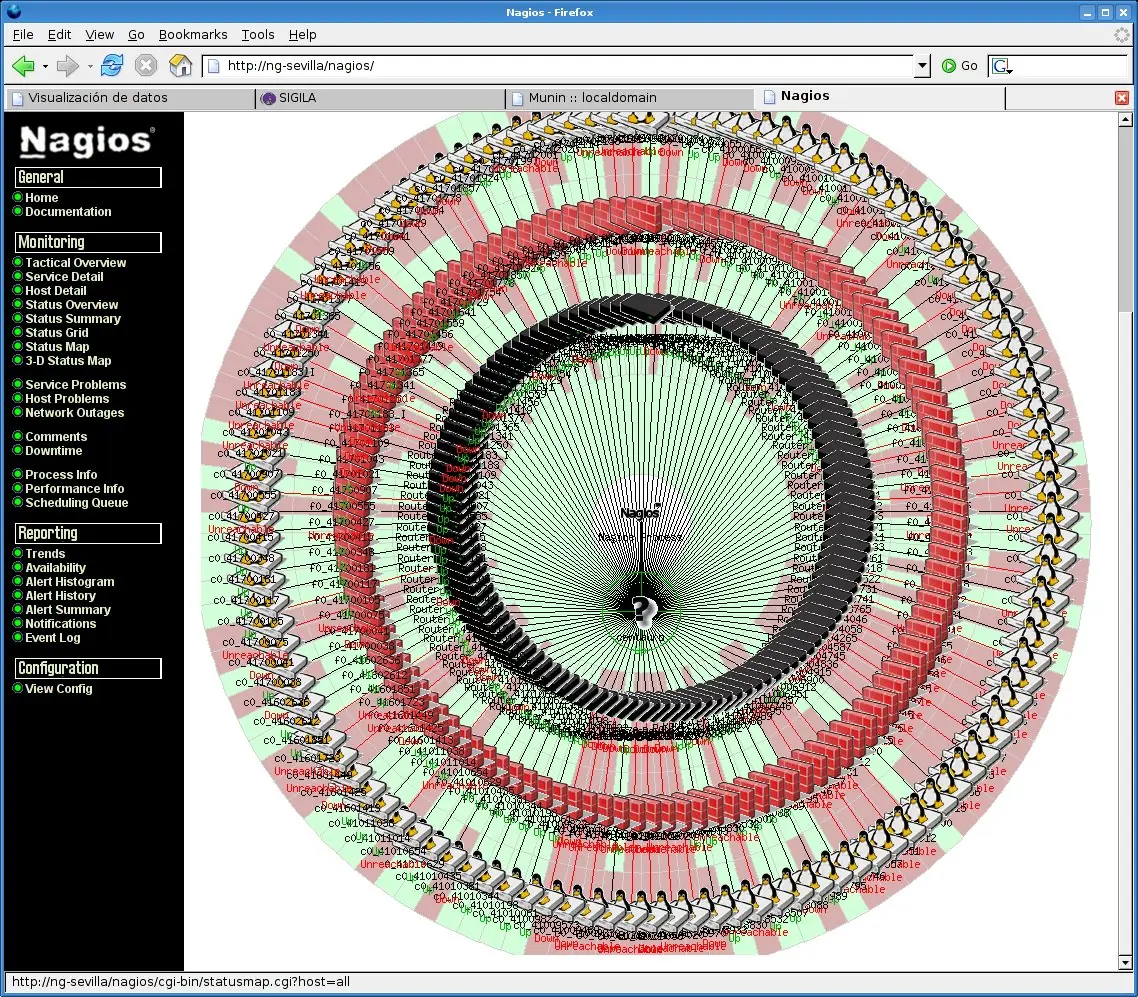Open Process Info
Viewport: 1138px width, 997px height.
[61, 475]
